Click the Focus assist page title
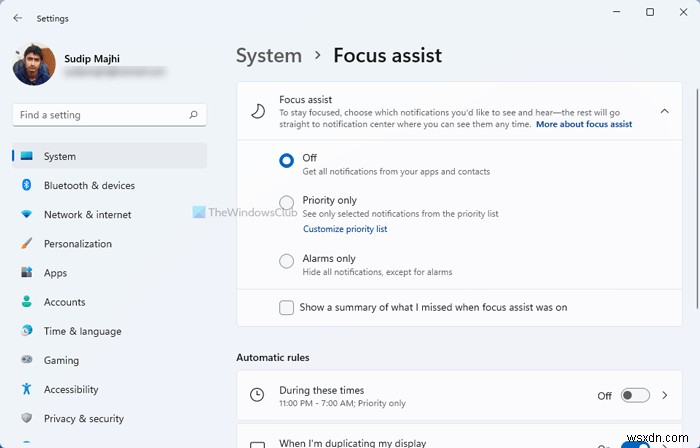This screenshot has width=700, height=448. [388, 56]
